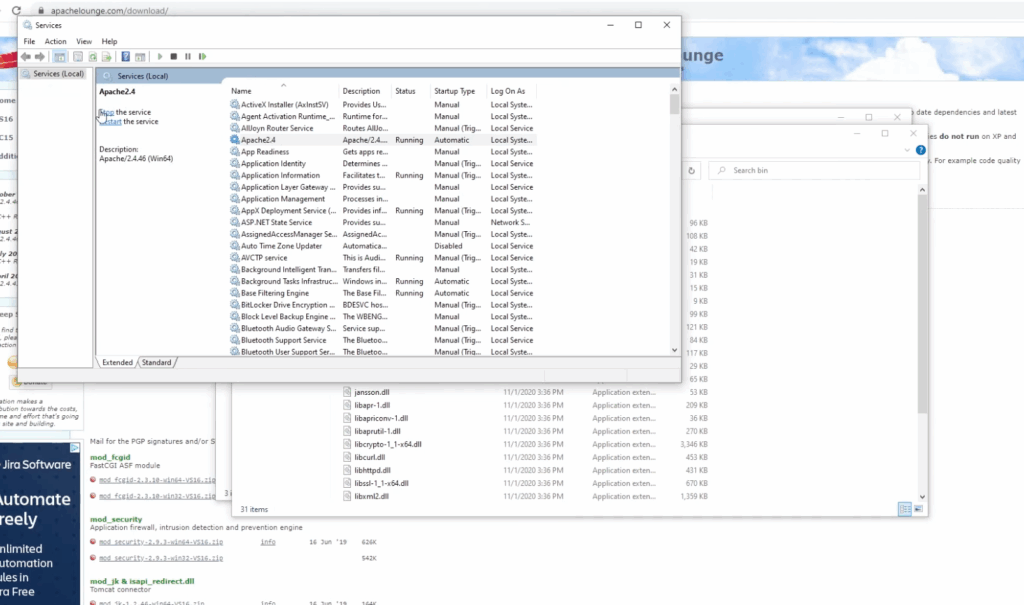Click the Pause Service toolbar icon
The height and width of the screenshot is (605, 1024).
coord(187,57)
